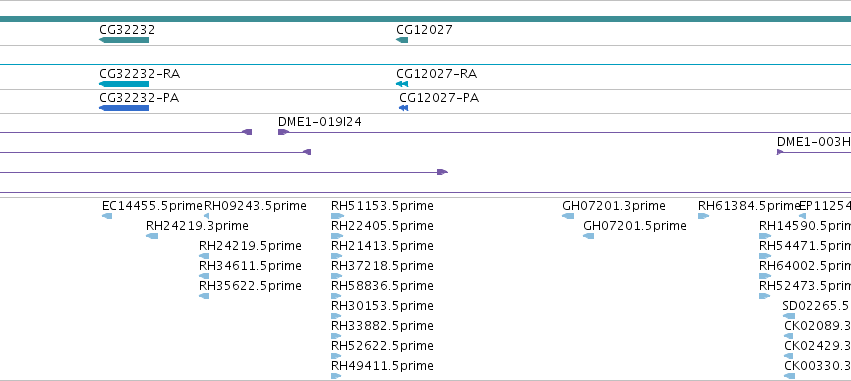Select the RH37218.5prime EST glyph

(336, 276)
